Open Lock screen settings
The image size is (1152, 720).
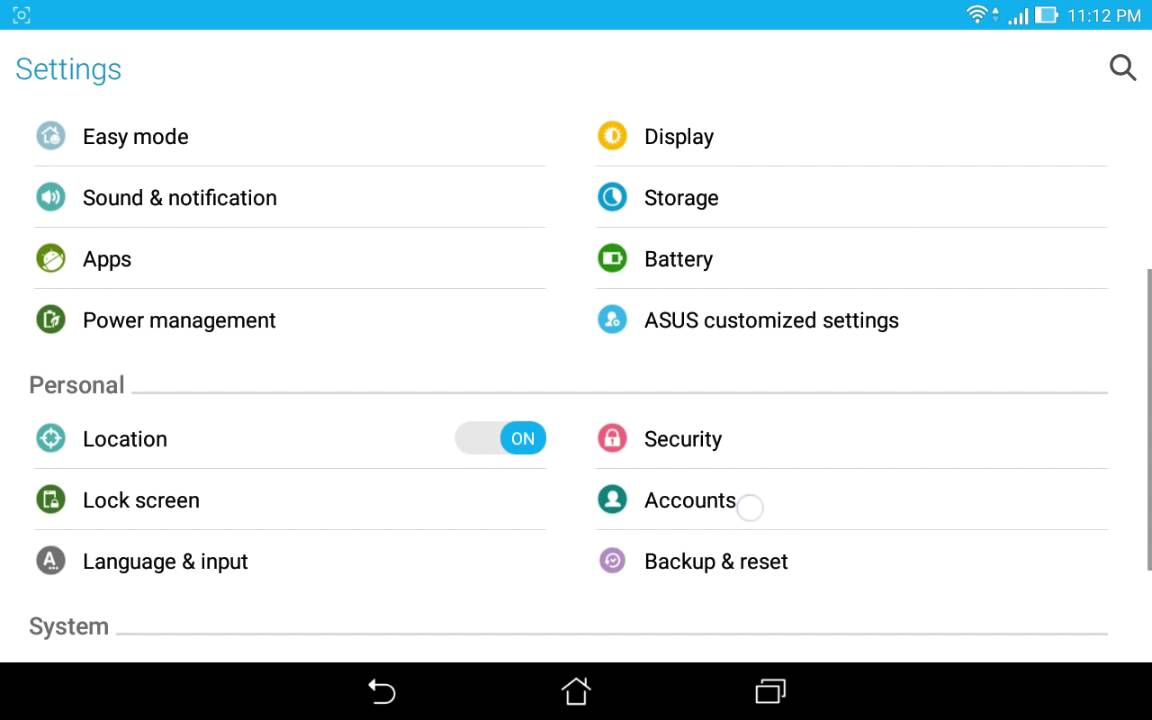(x=141, y=500)
